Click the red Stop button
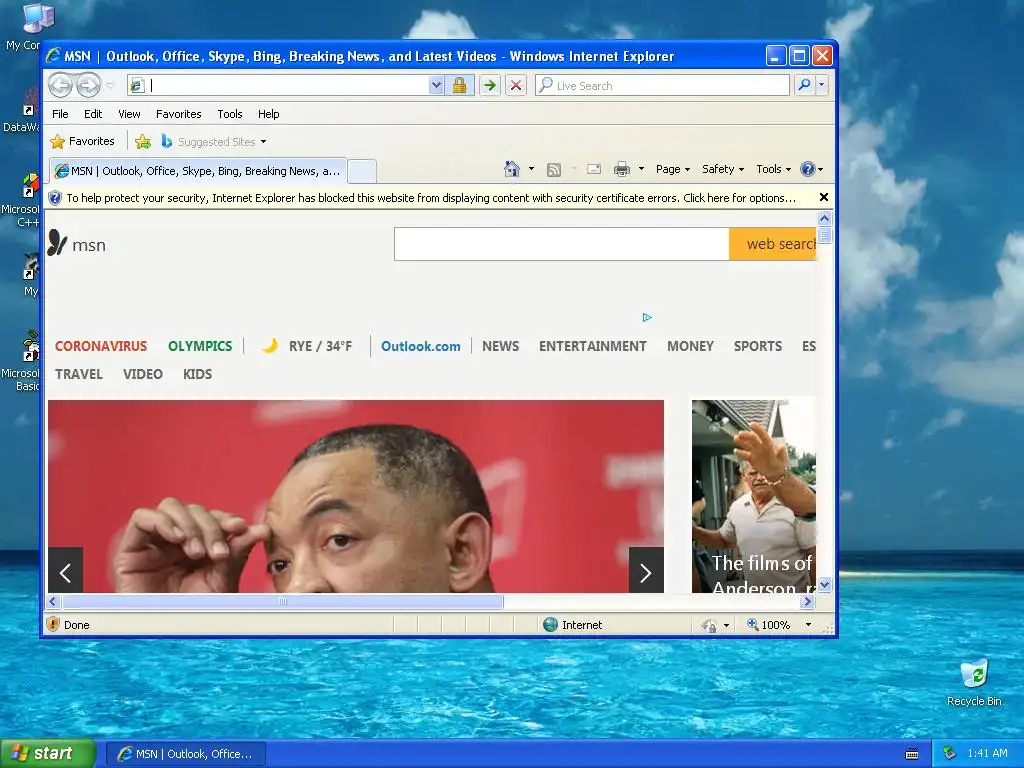The image size is (1024, 768). pos(516,86)
